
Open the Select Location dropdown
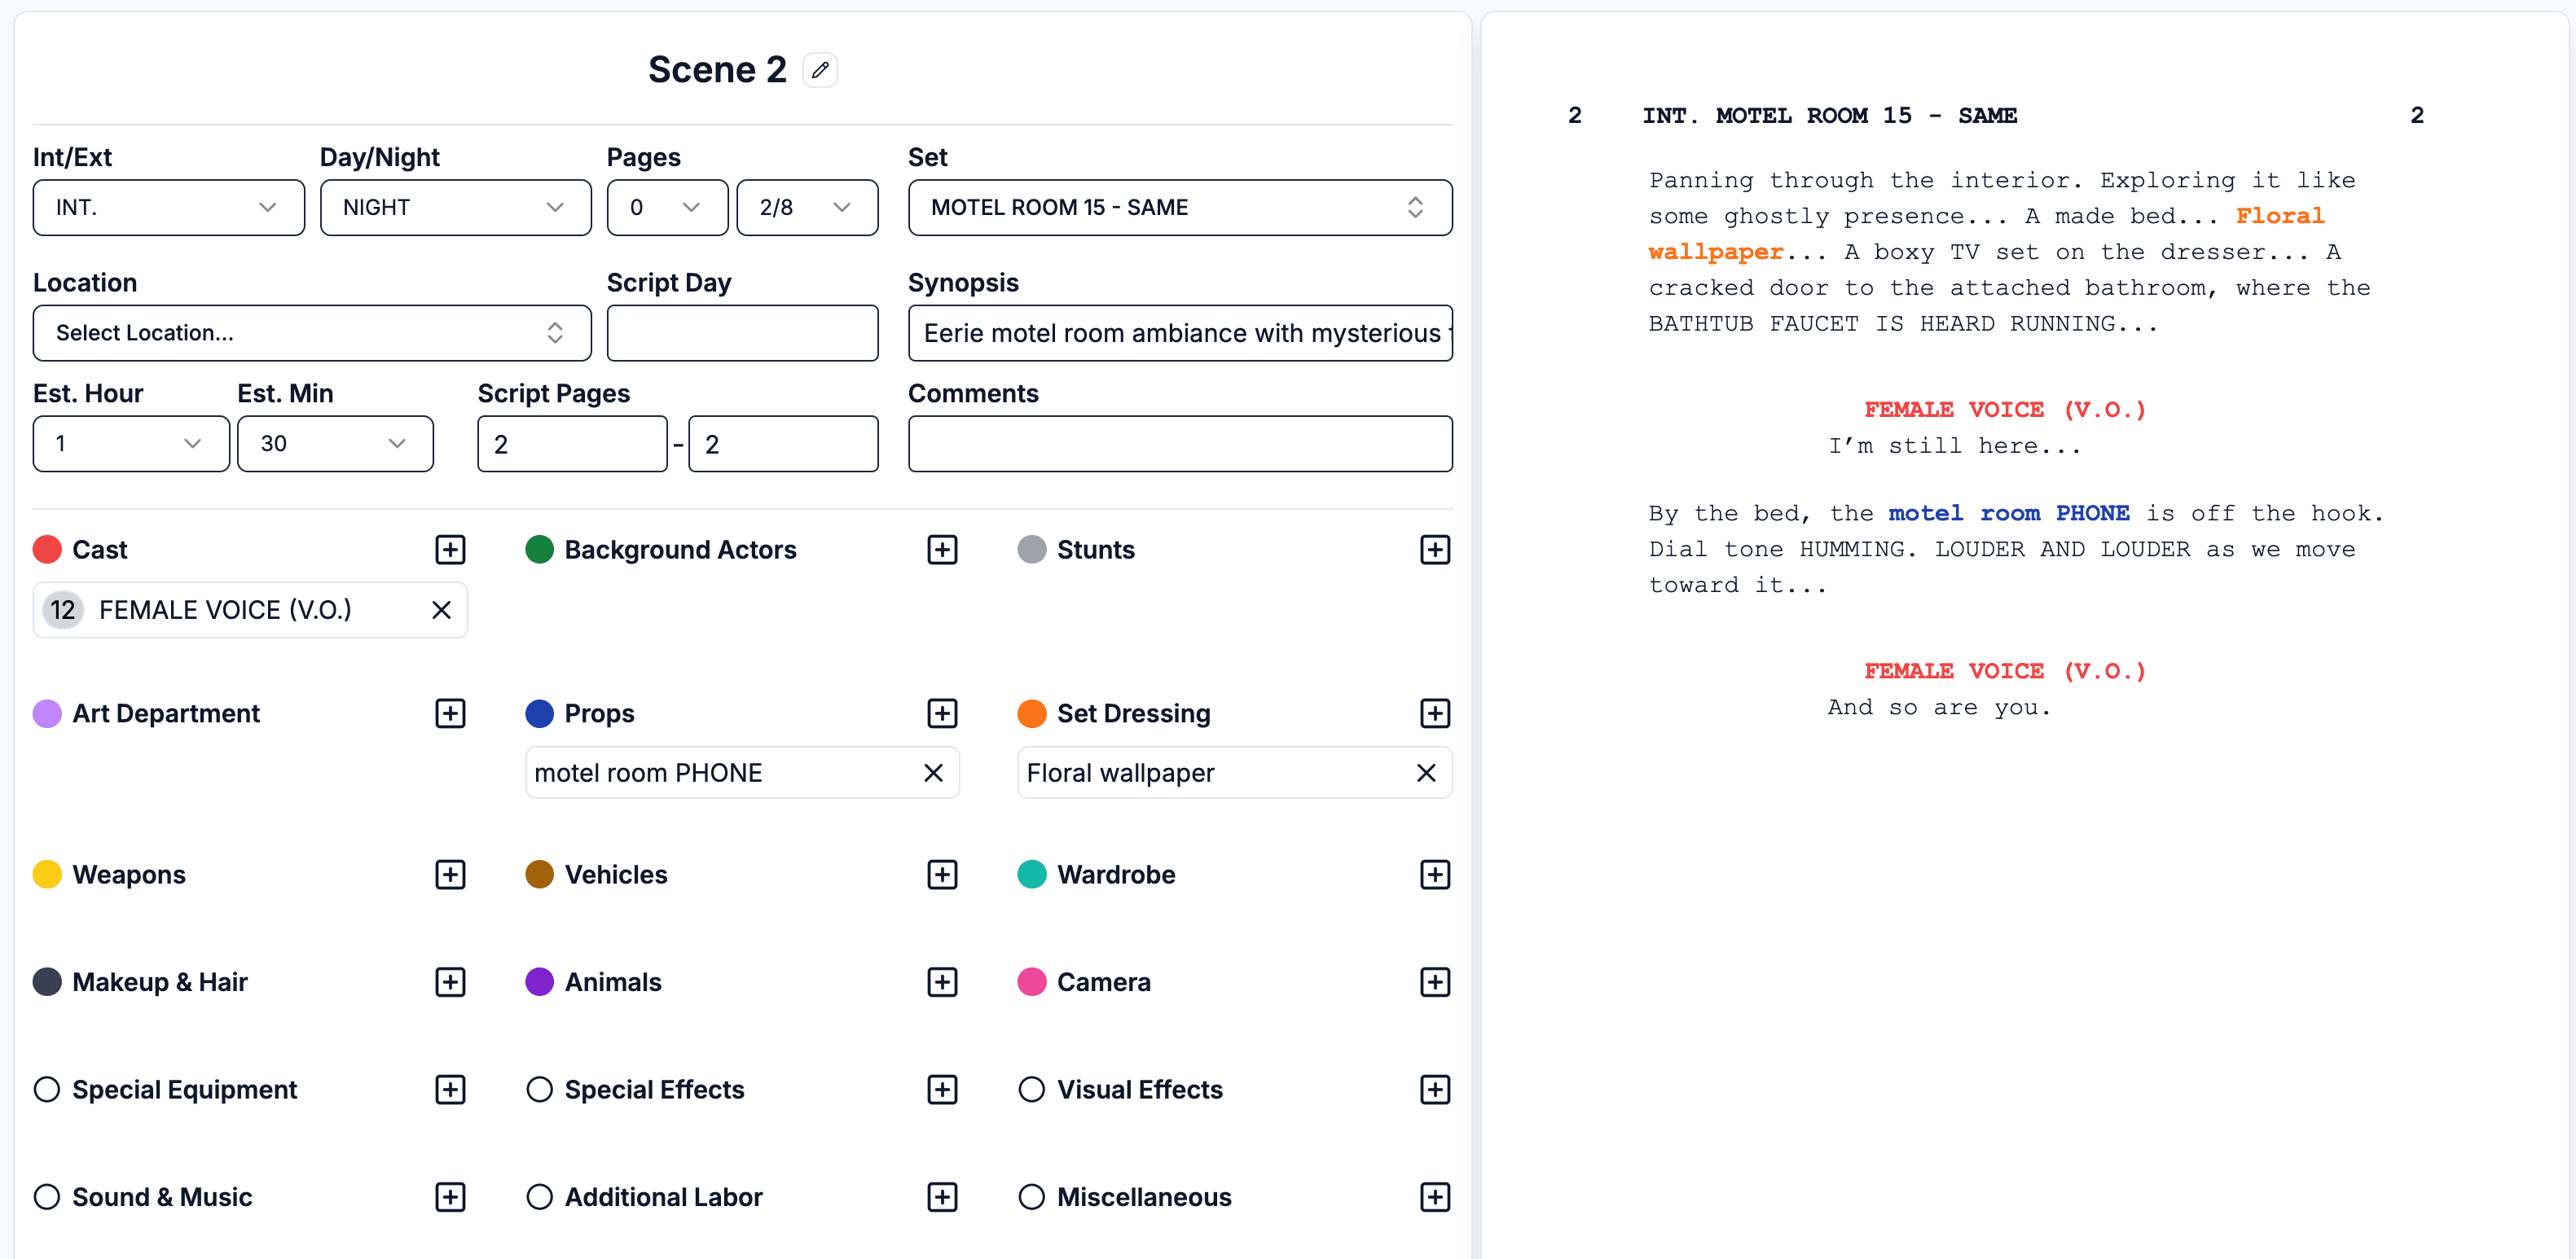click(x=311, y=333)
